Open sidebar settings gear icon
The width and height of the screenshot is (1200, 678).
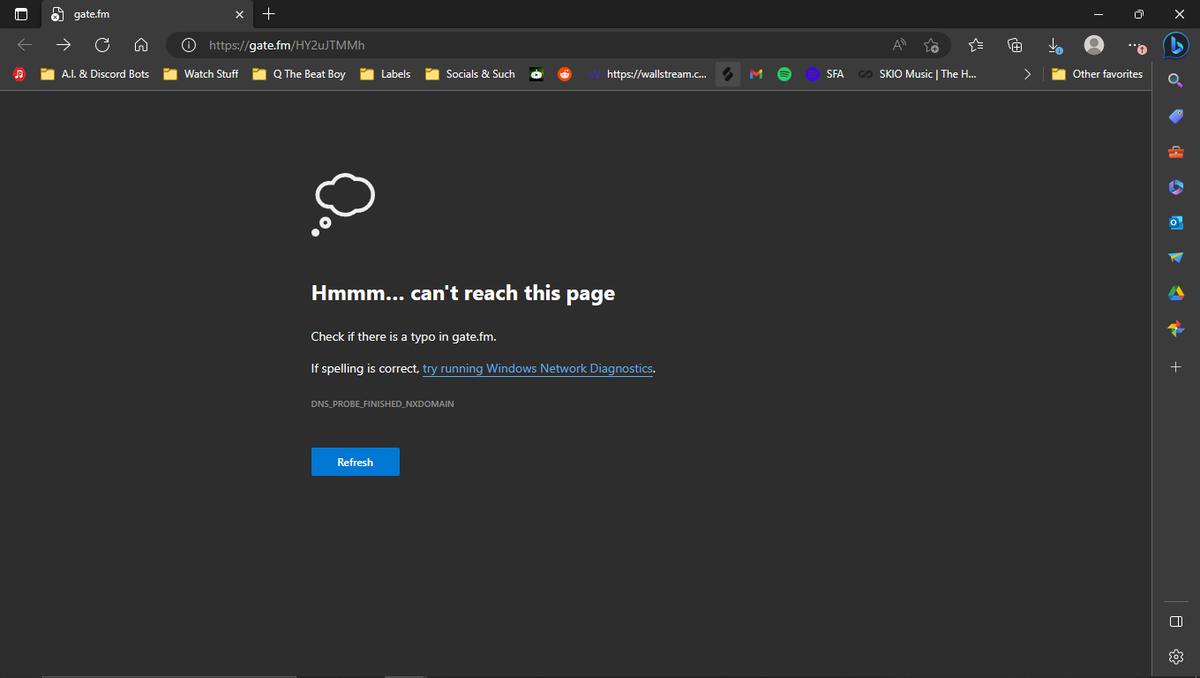point(1175,656)
